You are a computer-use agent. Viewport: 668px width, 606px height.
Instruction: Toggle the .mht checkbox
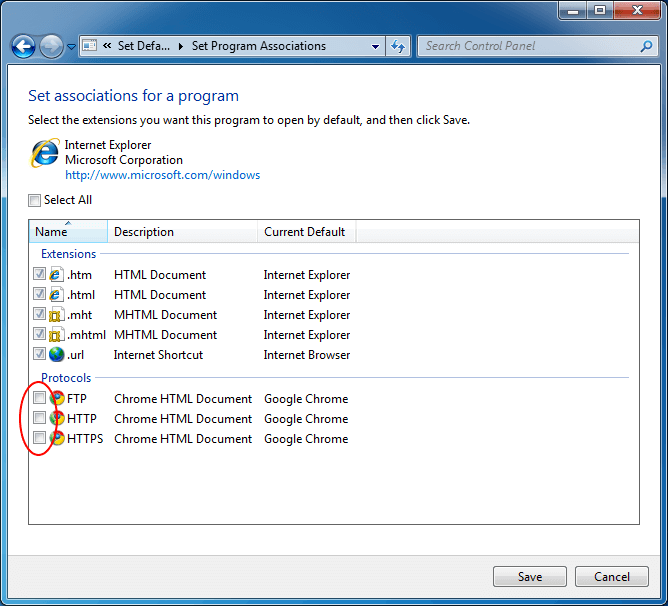click(x=39, y=314)
